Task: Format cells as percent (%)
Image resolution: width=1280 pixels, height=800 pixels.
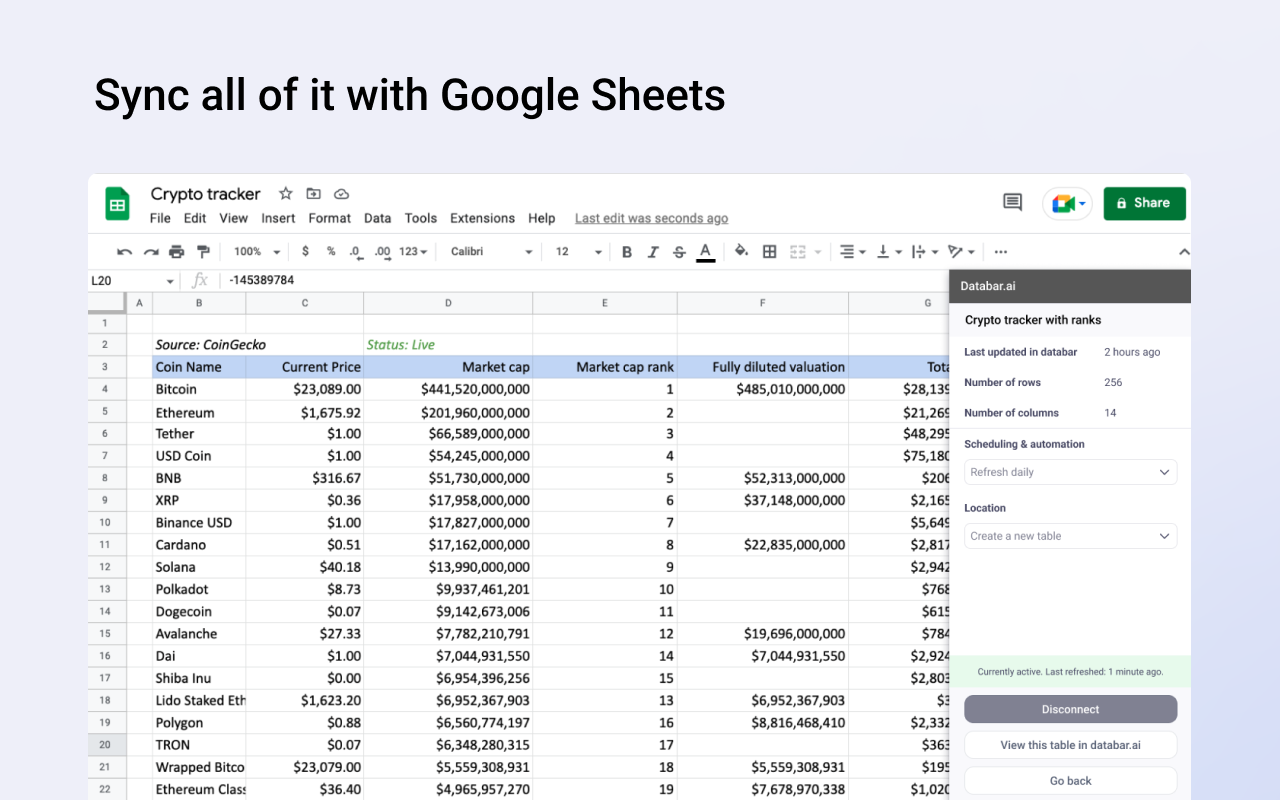Action: point(330,252)
